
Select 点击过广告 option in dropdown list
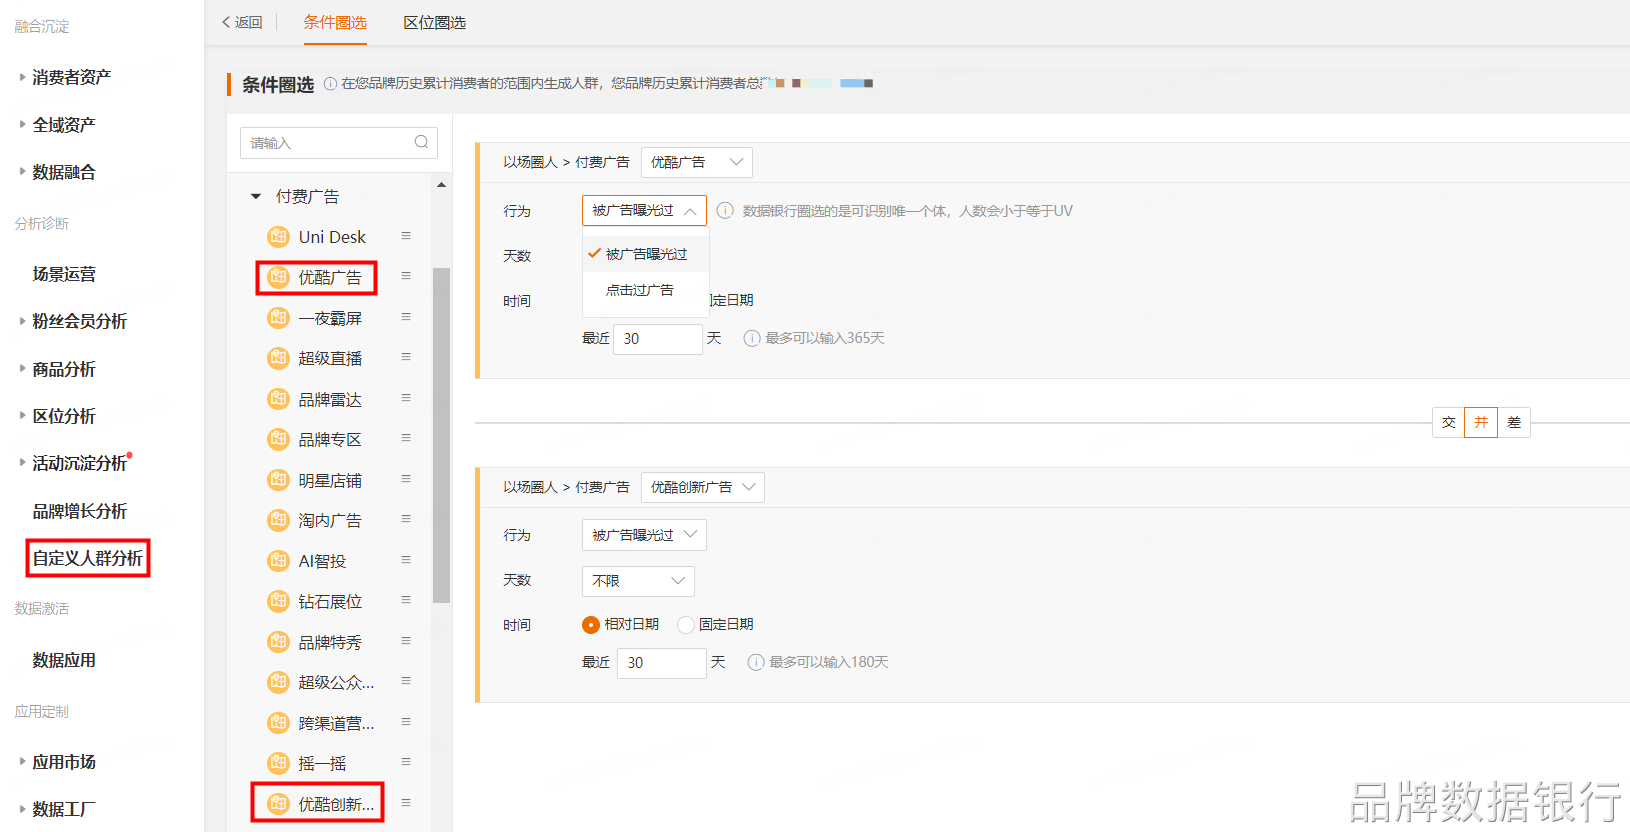pyautogui.click(x=646, y=290)
